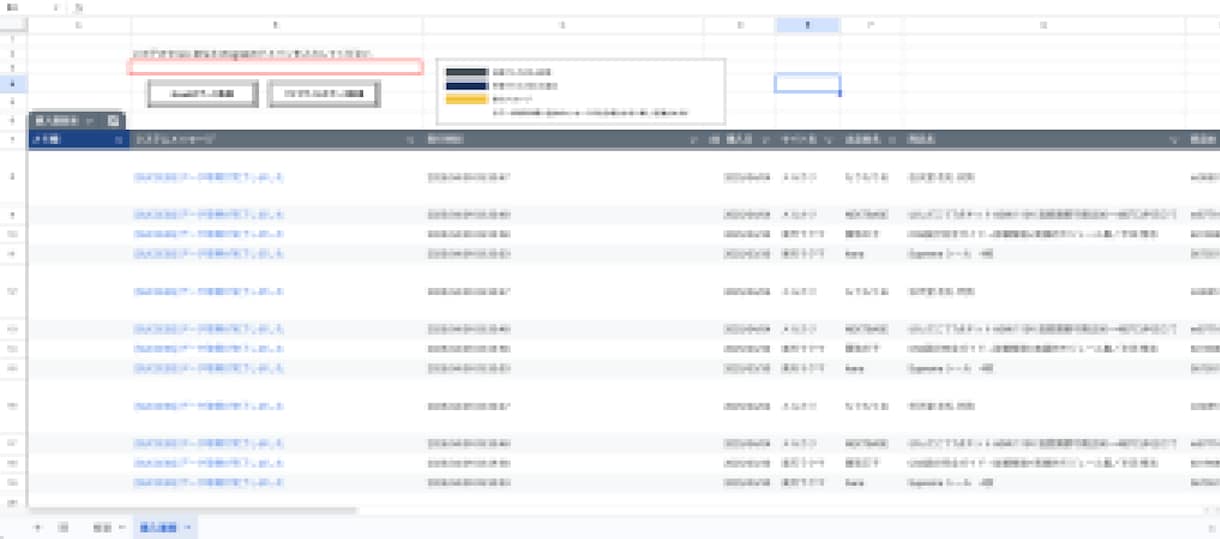Click the fx formula bar icon
Screen dimensions: 1220x539
coord(79,6)
